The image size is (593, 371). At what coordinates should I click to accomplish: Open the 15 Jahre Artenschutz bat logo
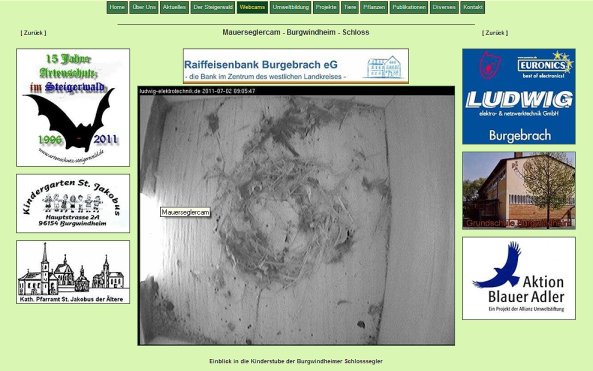[x=73, y=107]
